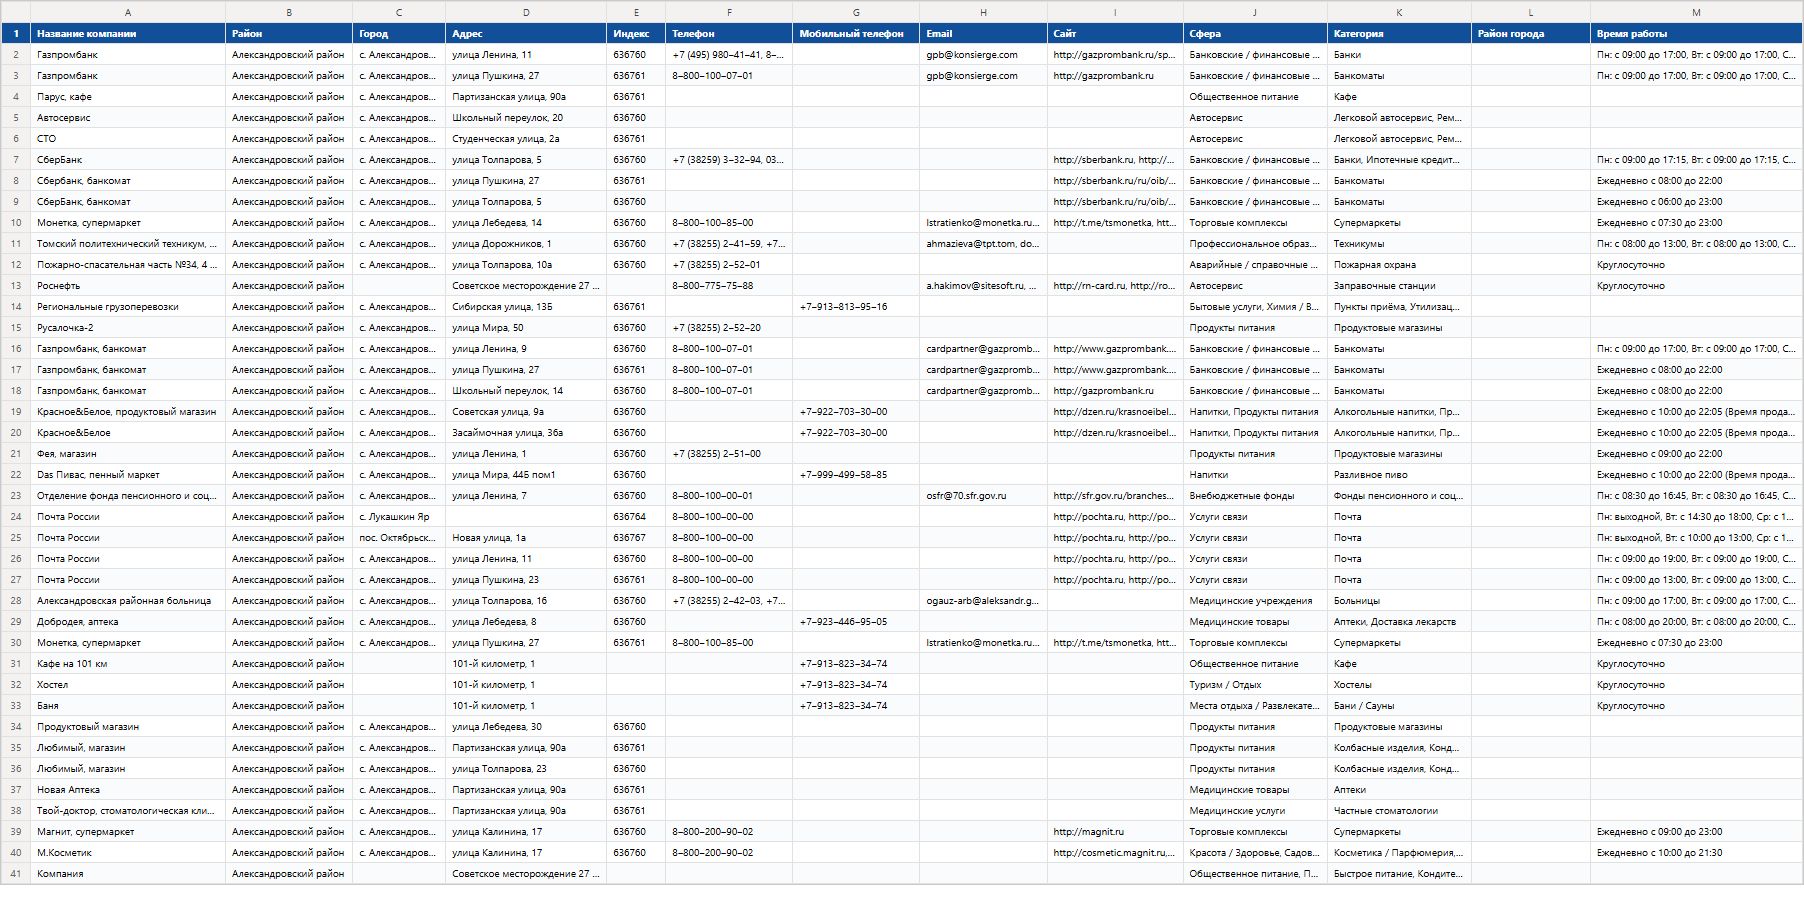Select the 'Заправочные станции' category cell
1804x902 pixels.
[x=1399, y=286]
